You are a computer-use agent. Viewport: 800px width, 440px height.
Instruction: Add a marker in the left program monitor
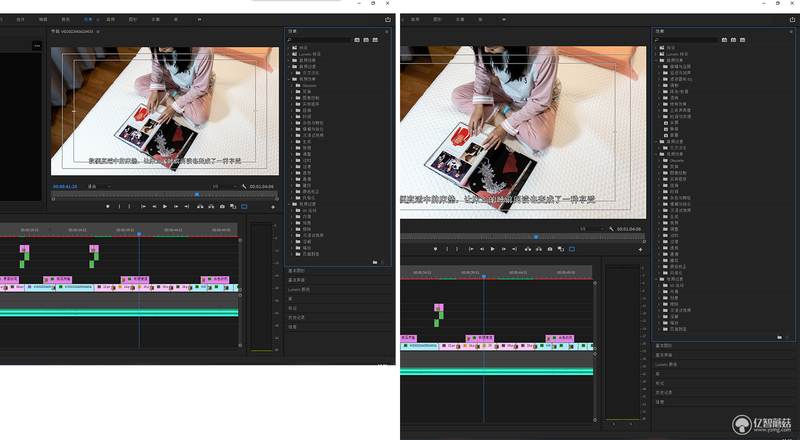pos(108,207)
